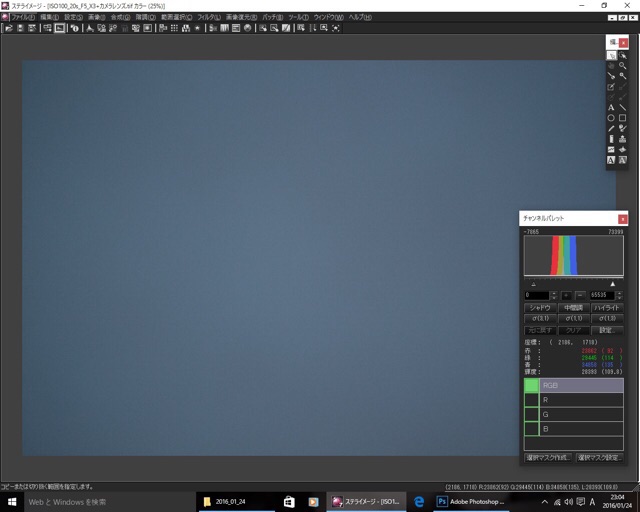Select the stamp tool in the toolbox
The width and height of the screenshot is (640, 512).
pos(622,139)
